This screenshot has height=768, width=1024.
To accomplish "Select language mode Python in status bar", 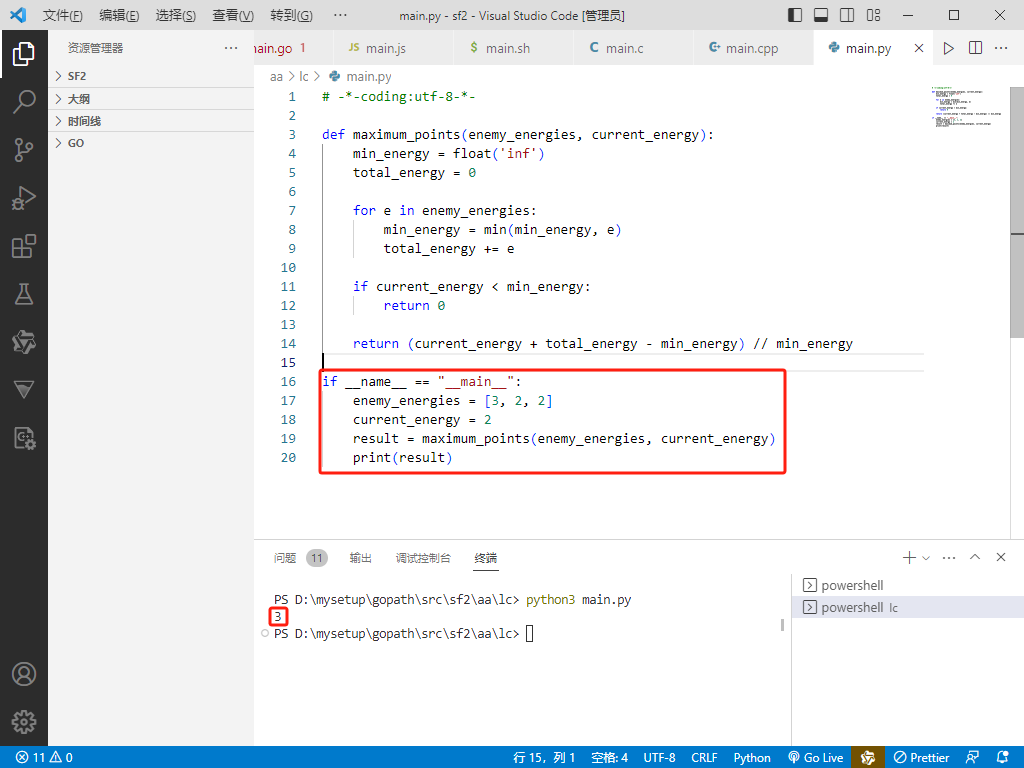I will (752, 758).
